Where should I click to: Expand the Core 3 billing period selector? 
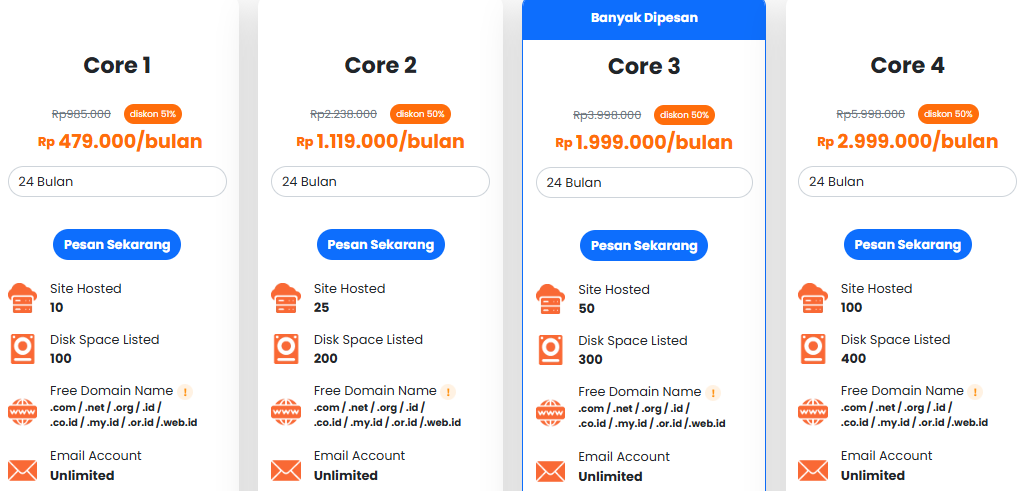pos(644,183)
